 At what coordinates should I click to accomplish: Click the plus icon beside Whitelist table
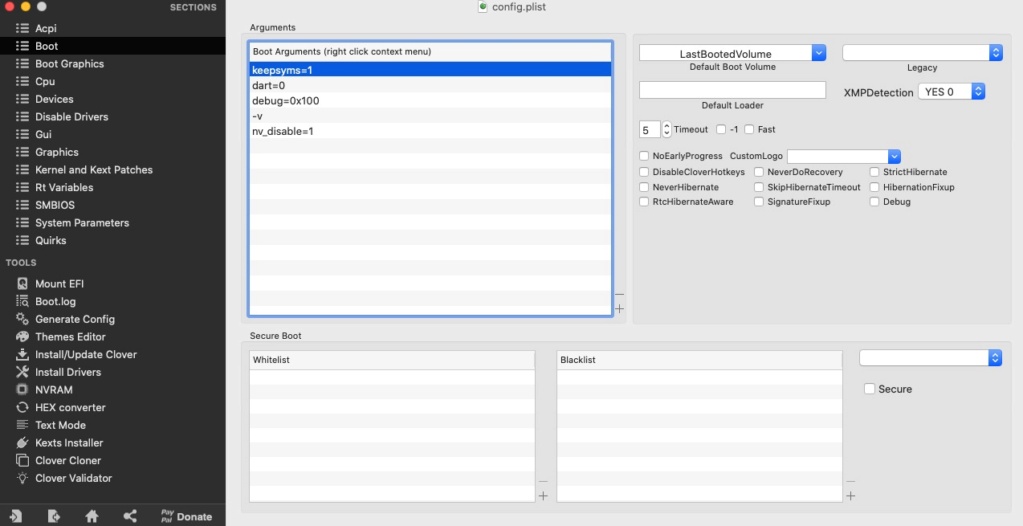(x=543, y=496)
